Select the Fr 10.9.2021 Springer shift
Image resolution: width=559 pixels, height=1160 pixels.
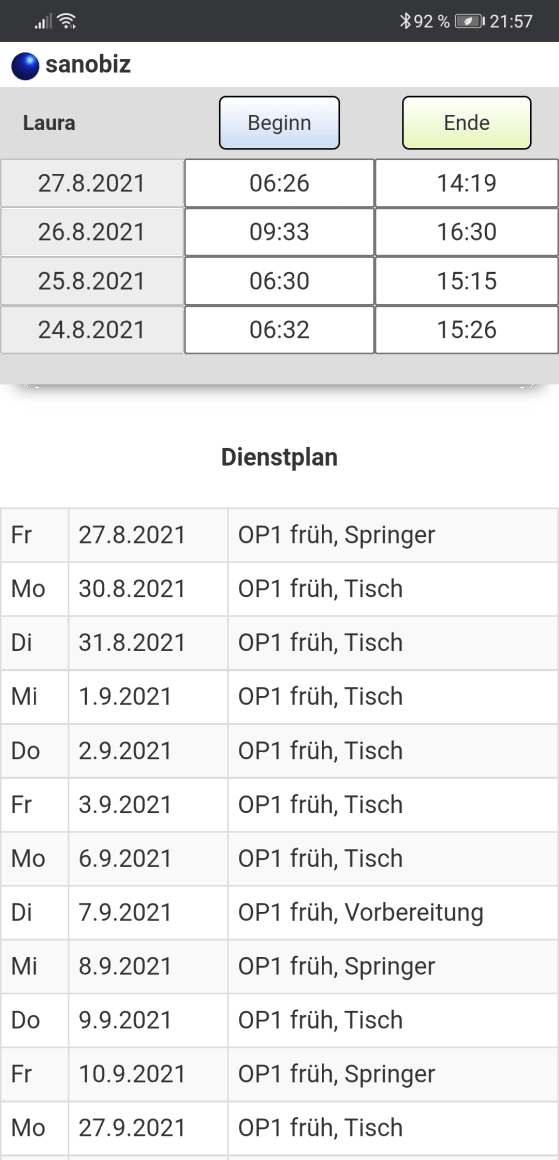coord(280,1073)
